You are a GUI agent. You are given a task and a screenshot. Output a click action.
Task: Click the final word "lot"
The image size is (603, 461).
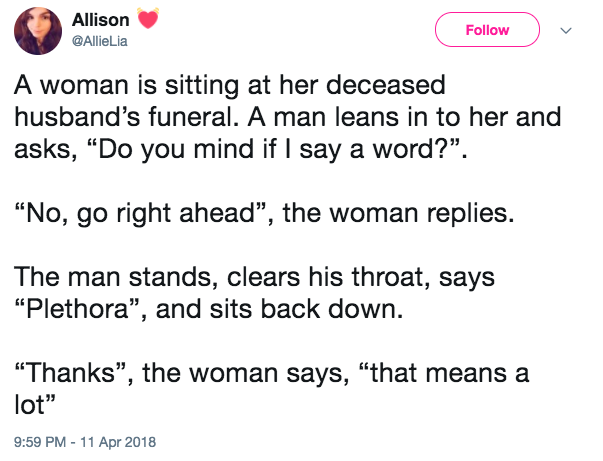pos(32,404)
